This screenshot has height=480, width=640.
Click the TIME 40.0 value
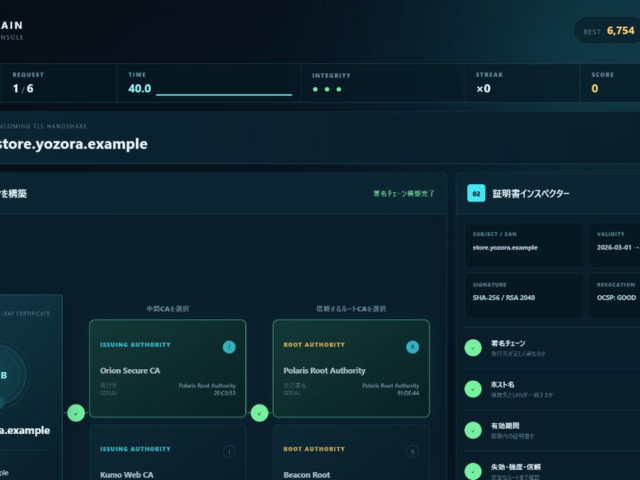(x=140, y=89)
